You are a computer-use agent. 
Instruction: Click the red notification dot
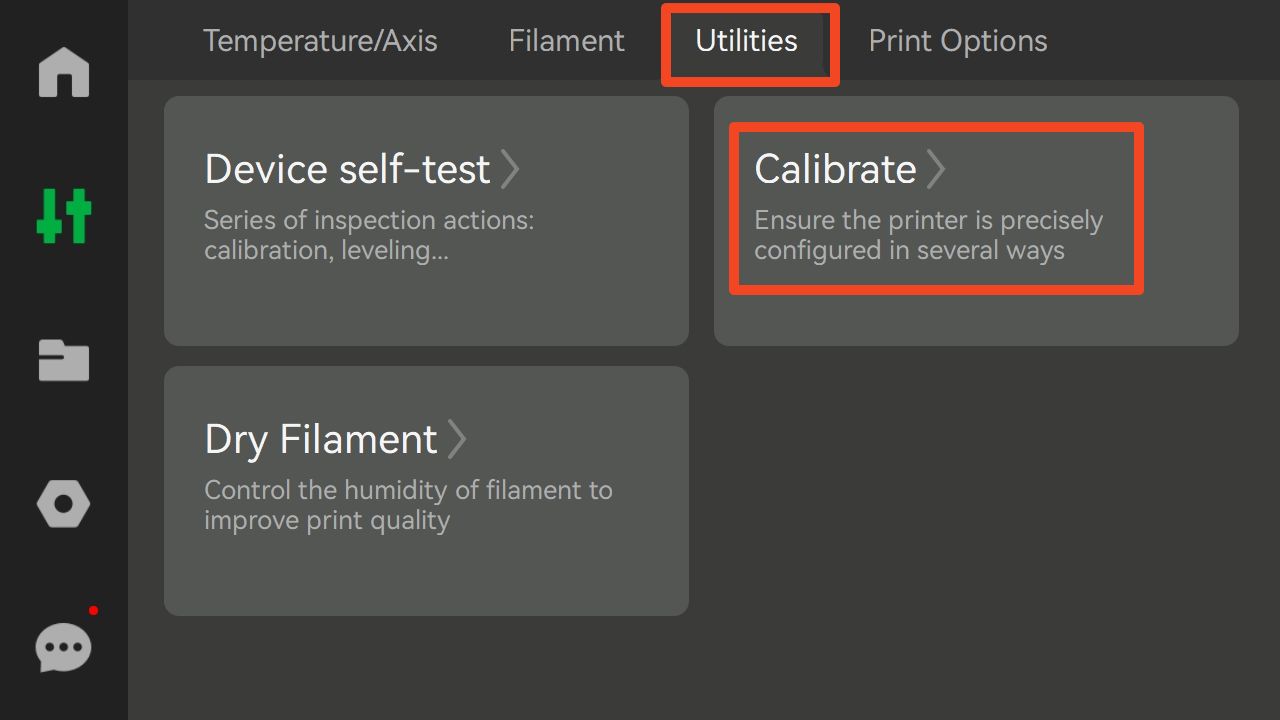[93, 610]
